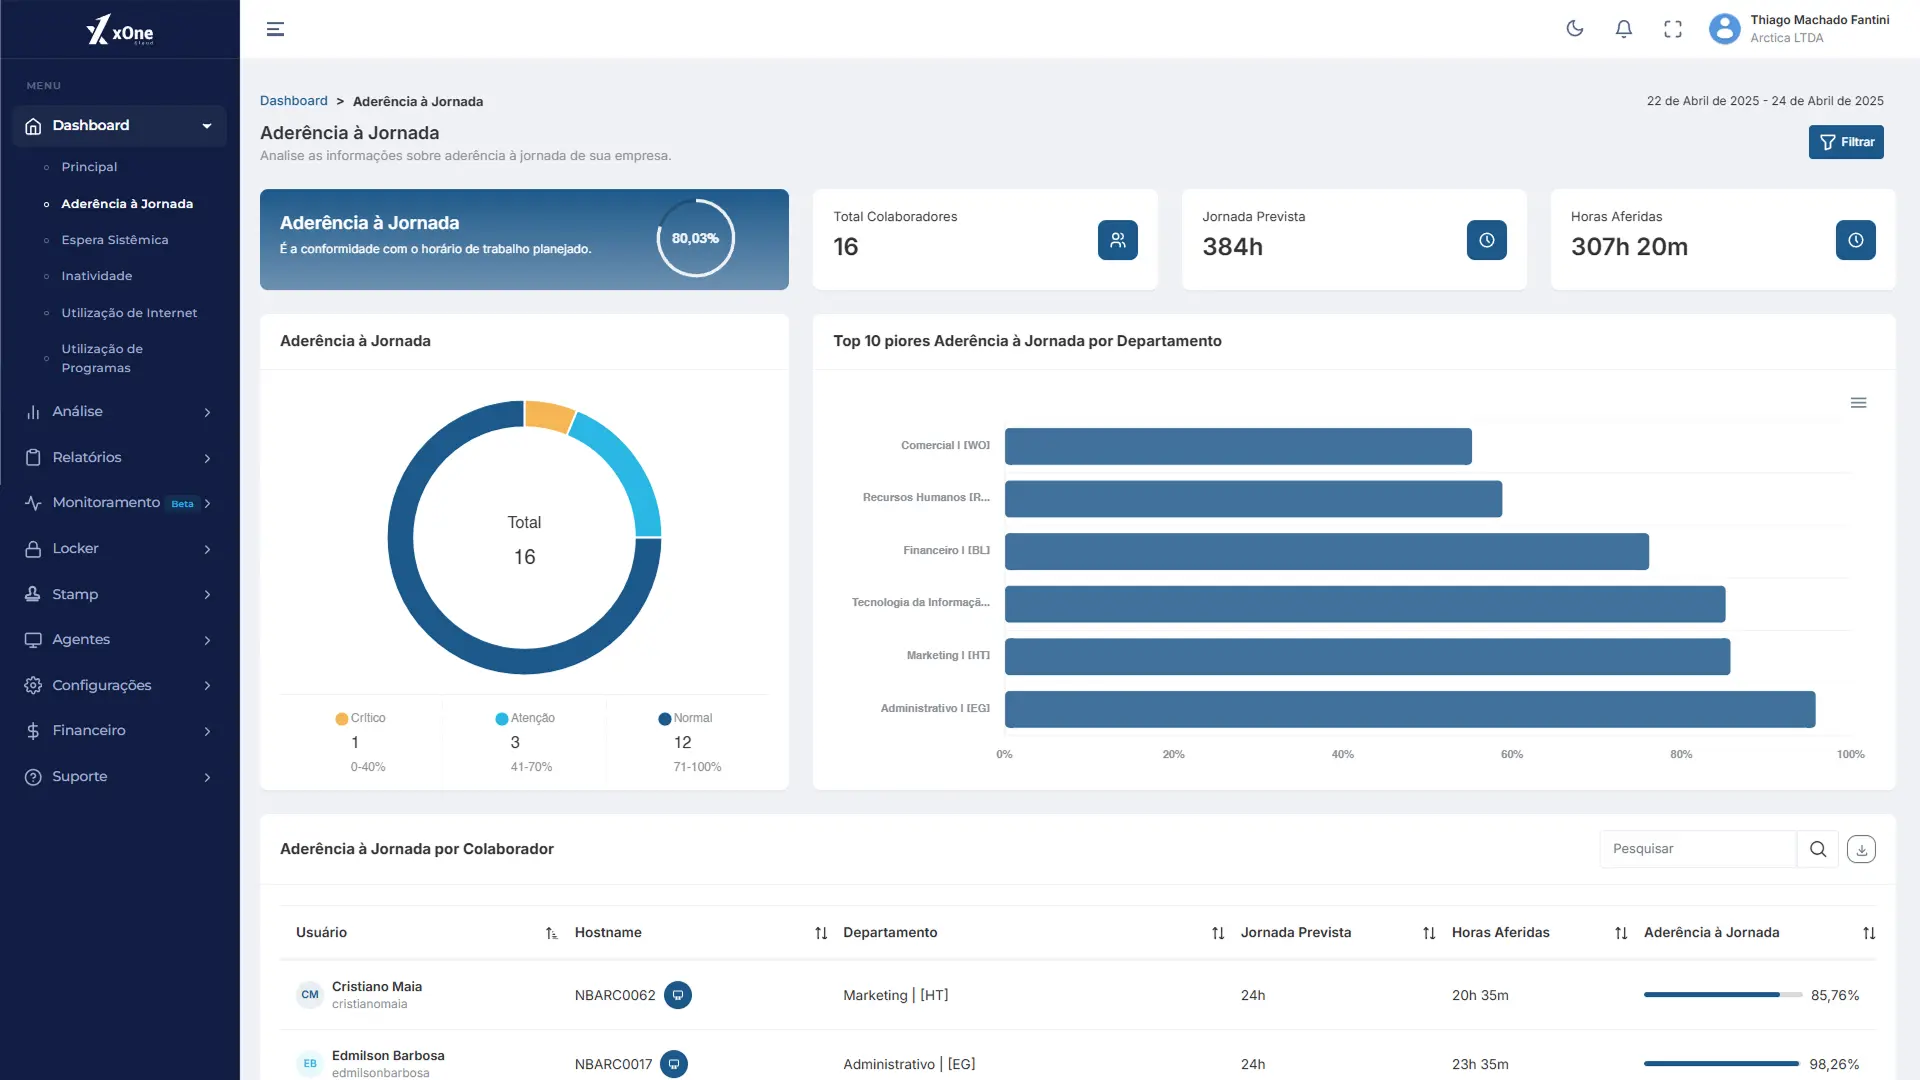Screen dimensions: 1920x1080
Task: Toggle sidebar hamburger menu icon
Action: [275, 29]
